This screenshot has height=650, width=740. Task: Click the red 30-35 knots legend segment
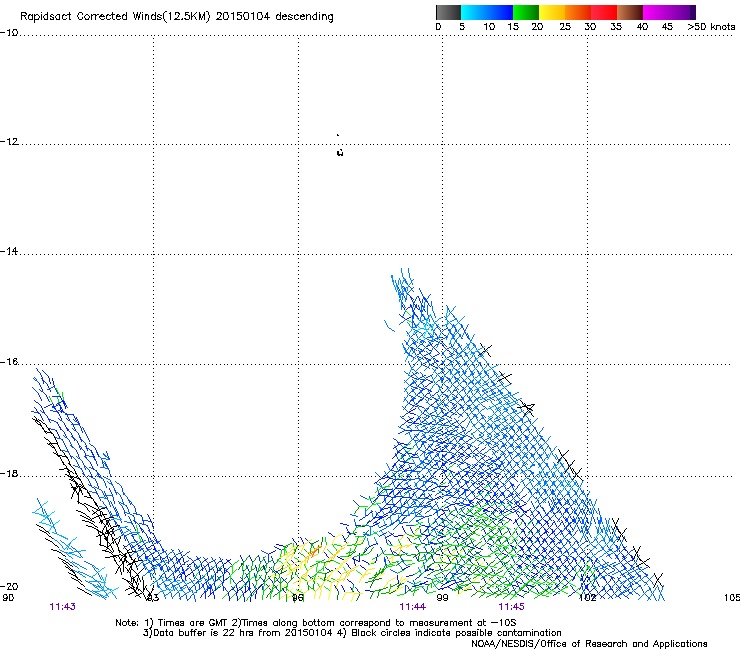[x=604, y=12]
